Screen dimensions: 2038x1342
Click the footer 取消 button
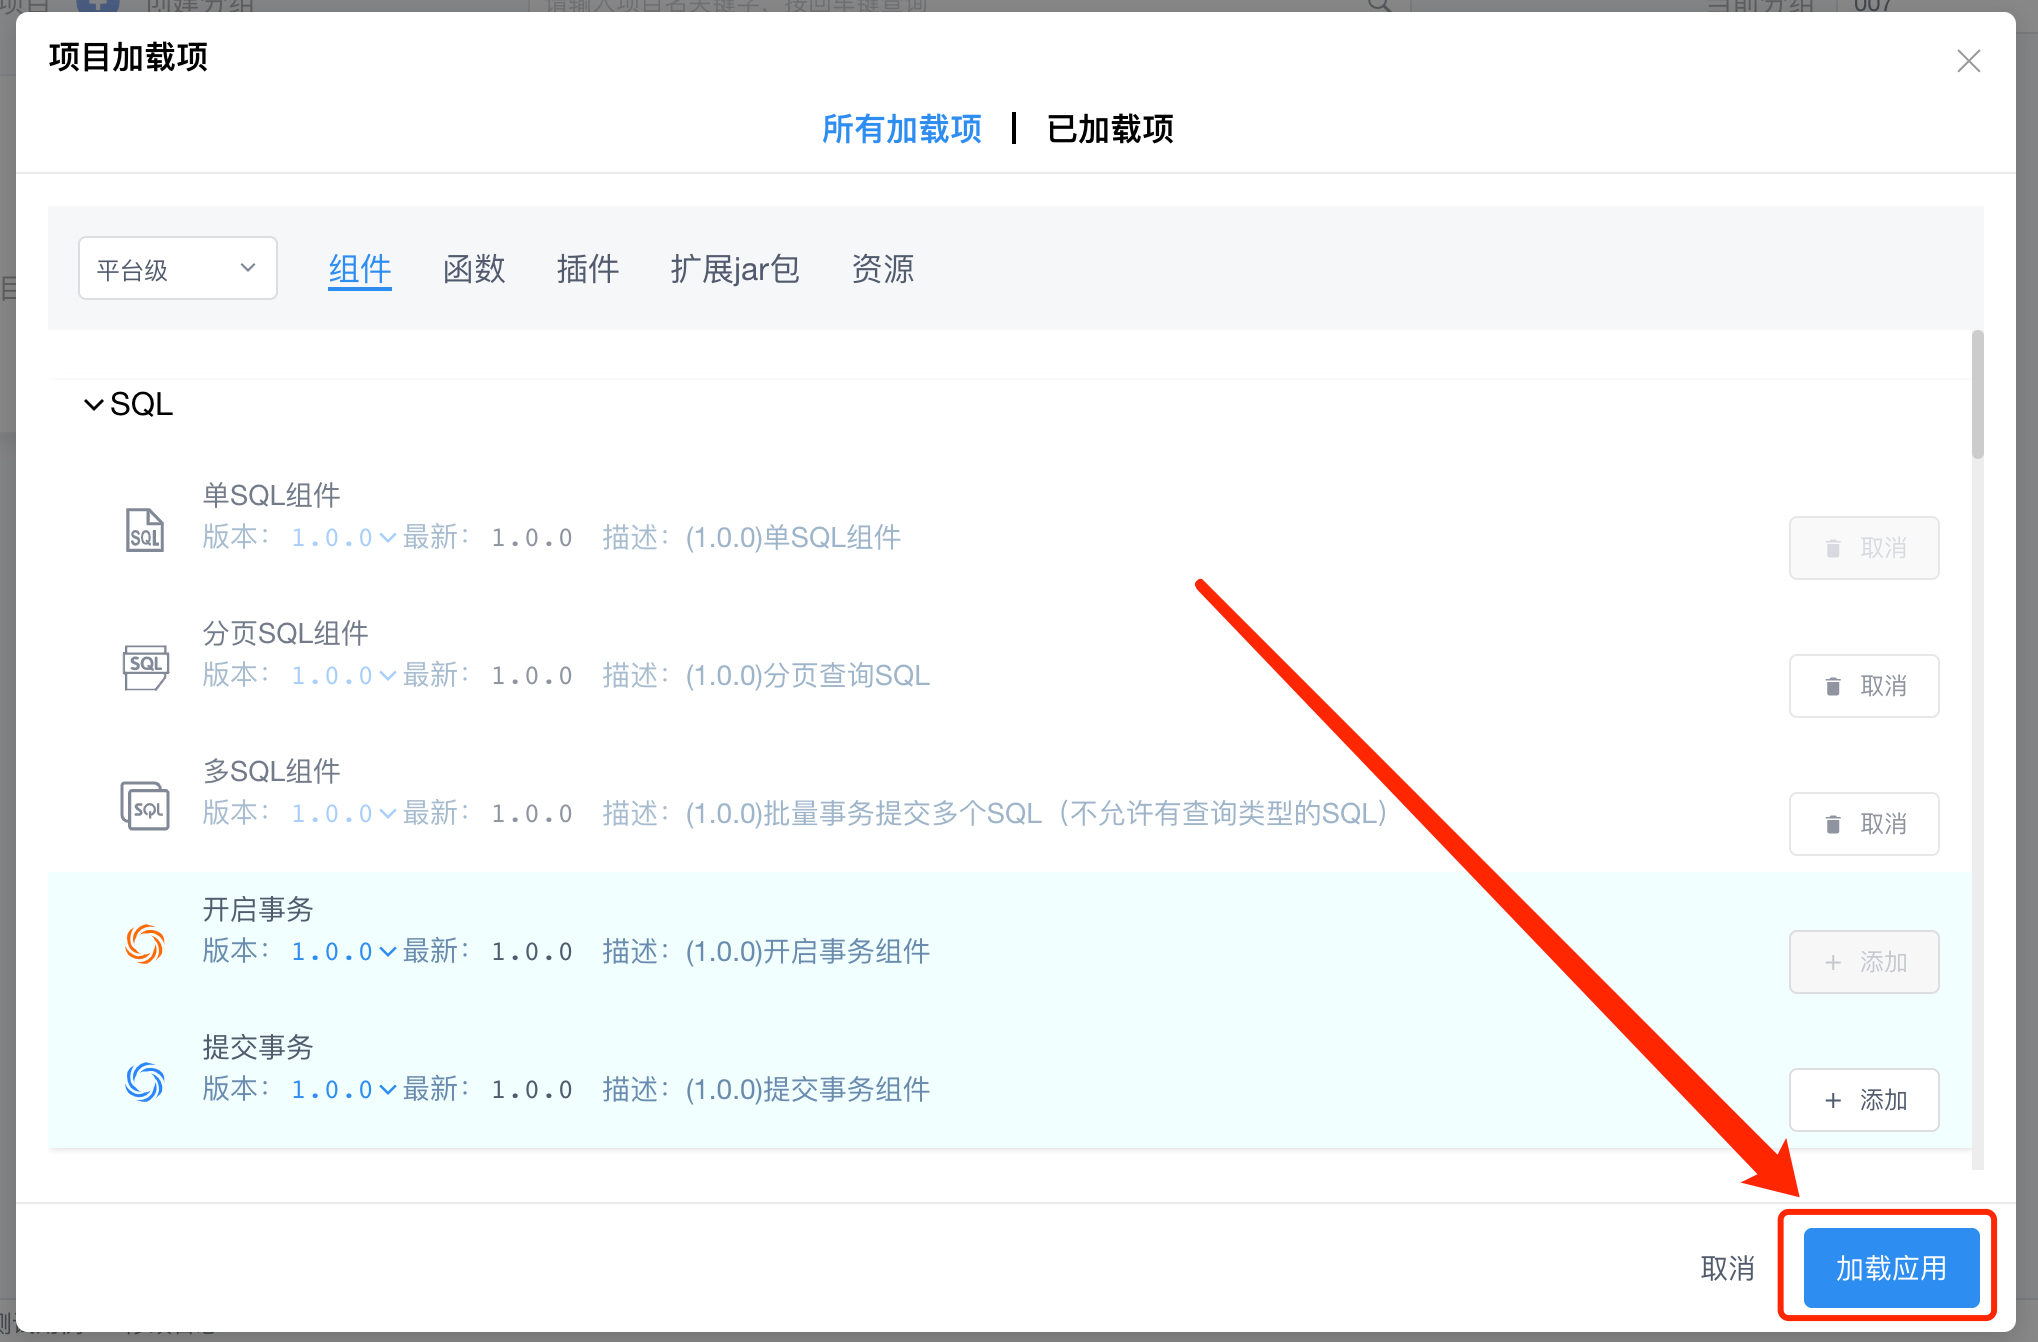[x=1727, y=1268]
